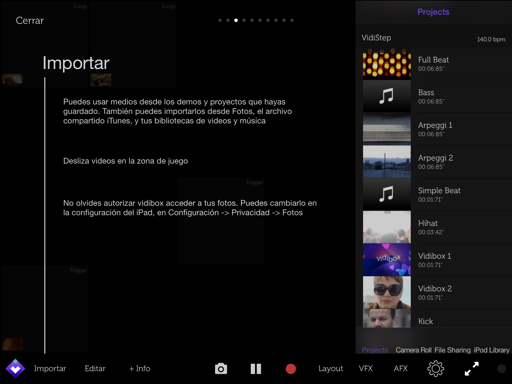Select the highlighted third page dot
This screenshot has height=384, width=512.
coord(236,20)
